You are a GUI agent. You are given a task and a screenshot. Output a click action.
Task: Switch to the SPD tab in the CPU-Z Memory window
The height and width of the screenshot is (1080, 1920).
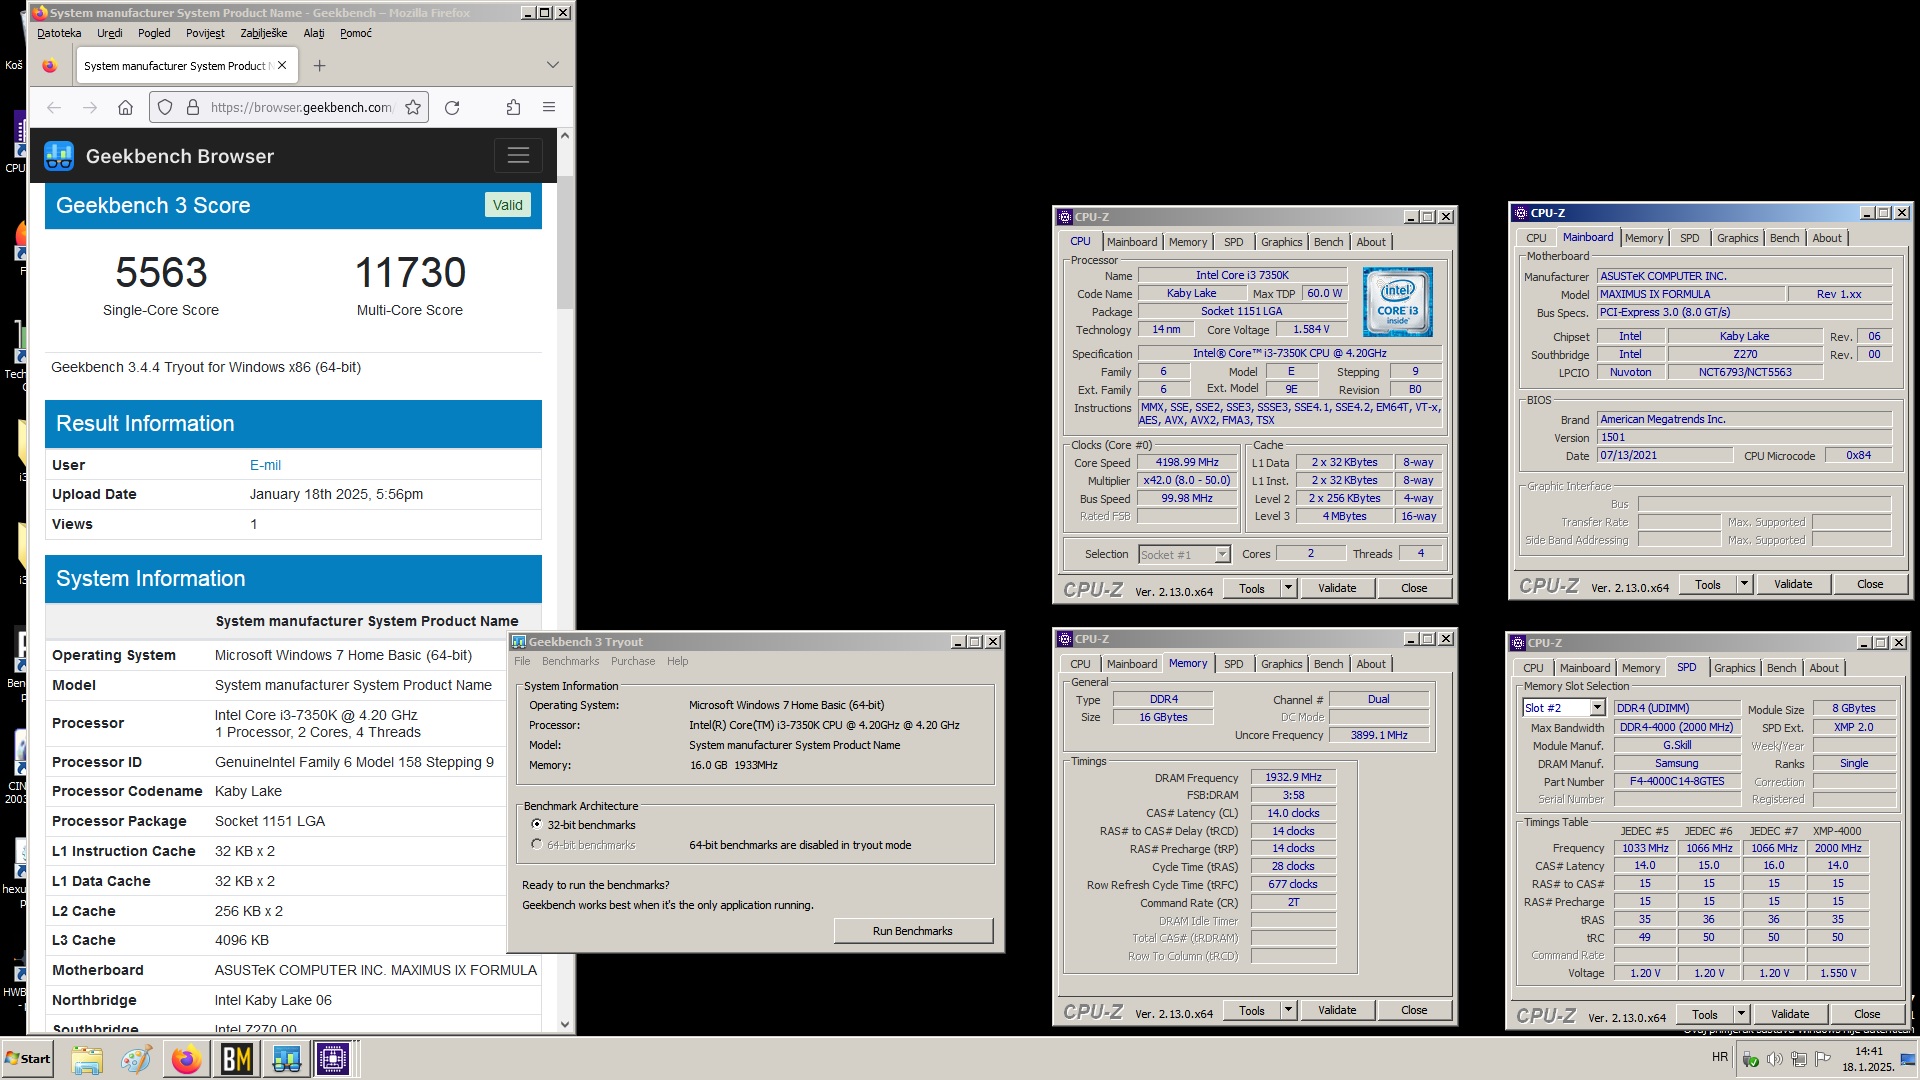pos(1234,664)
